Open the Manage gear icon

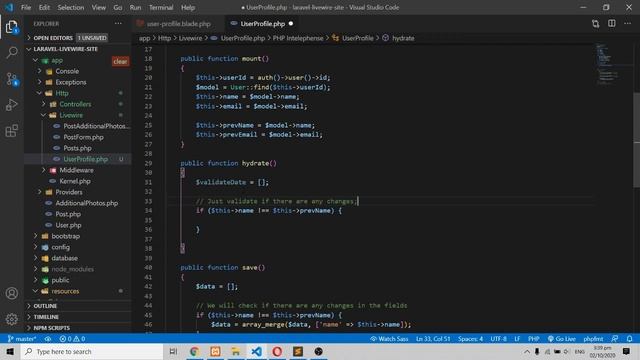point(11,319)
